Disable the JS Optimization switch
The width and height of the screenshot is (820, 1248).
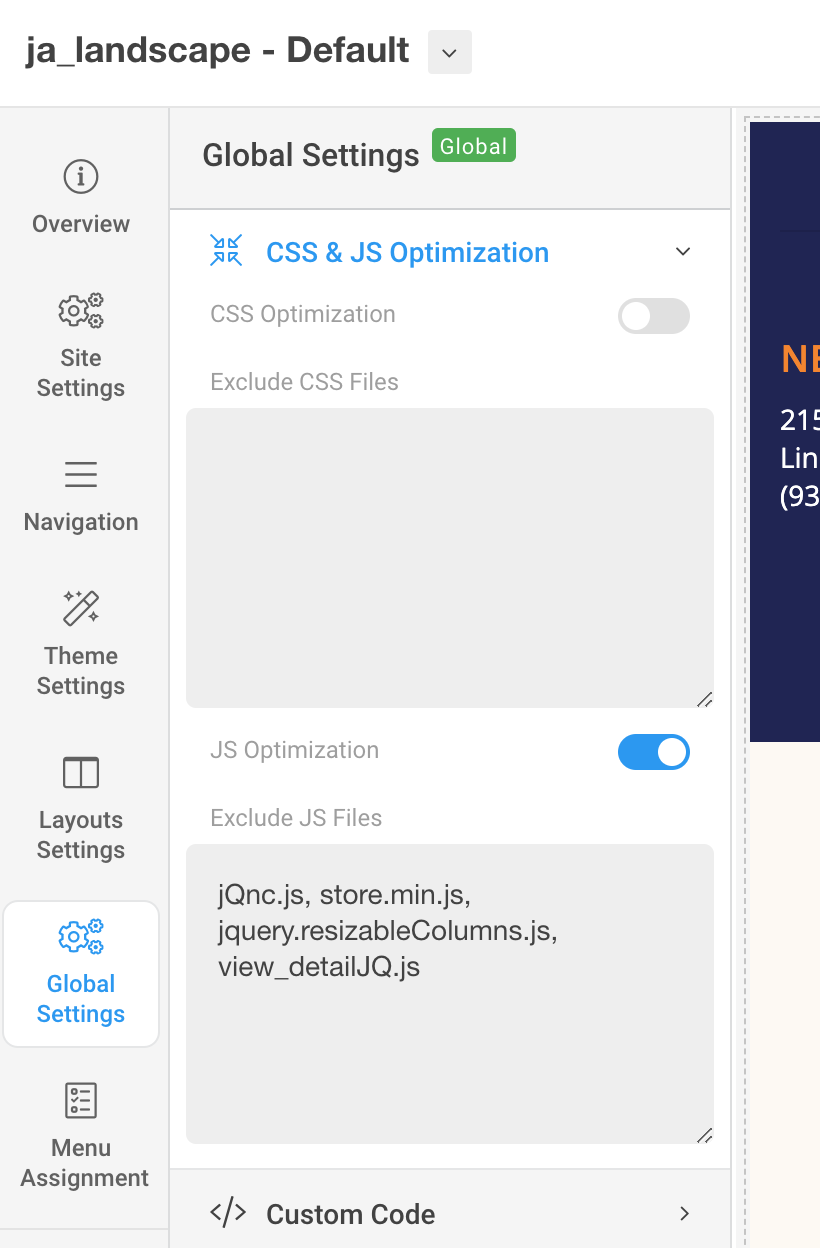654,752
